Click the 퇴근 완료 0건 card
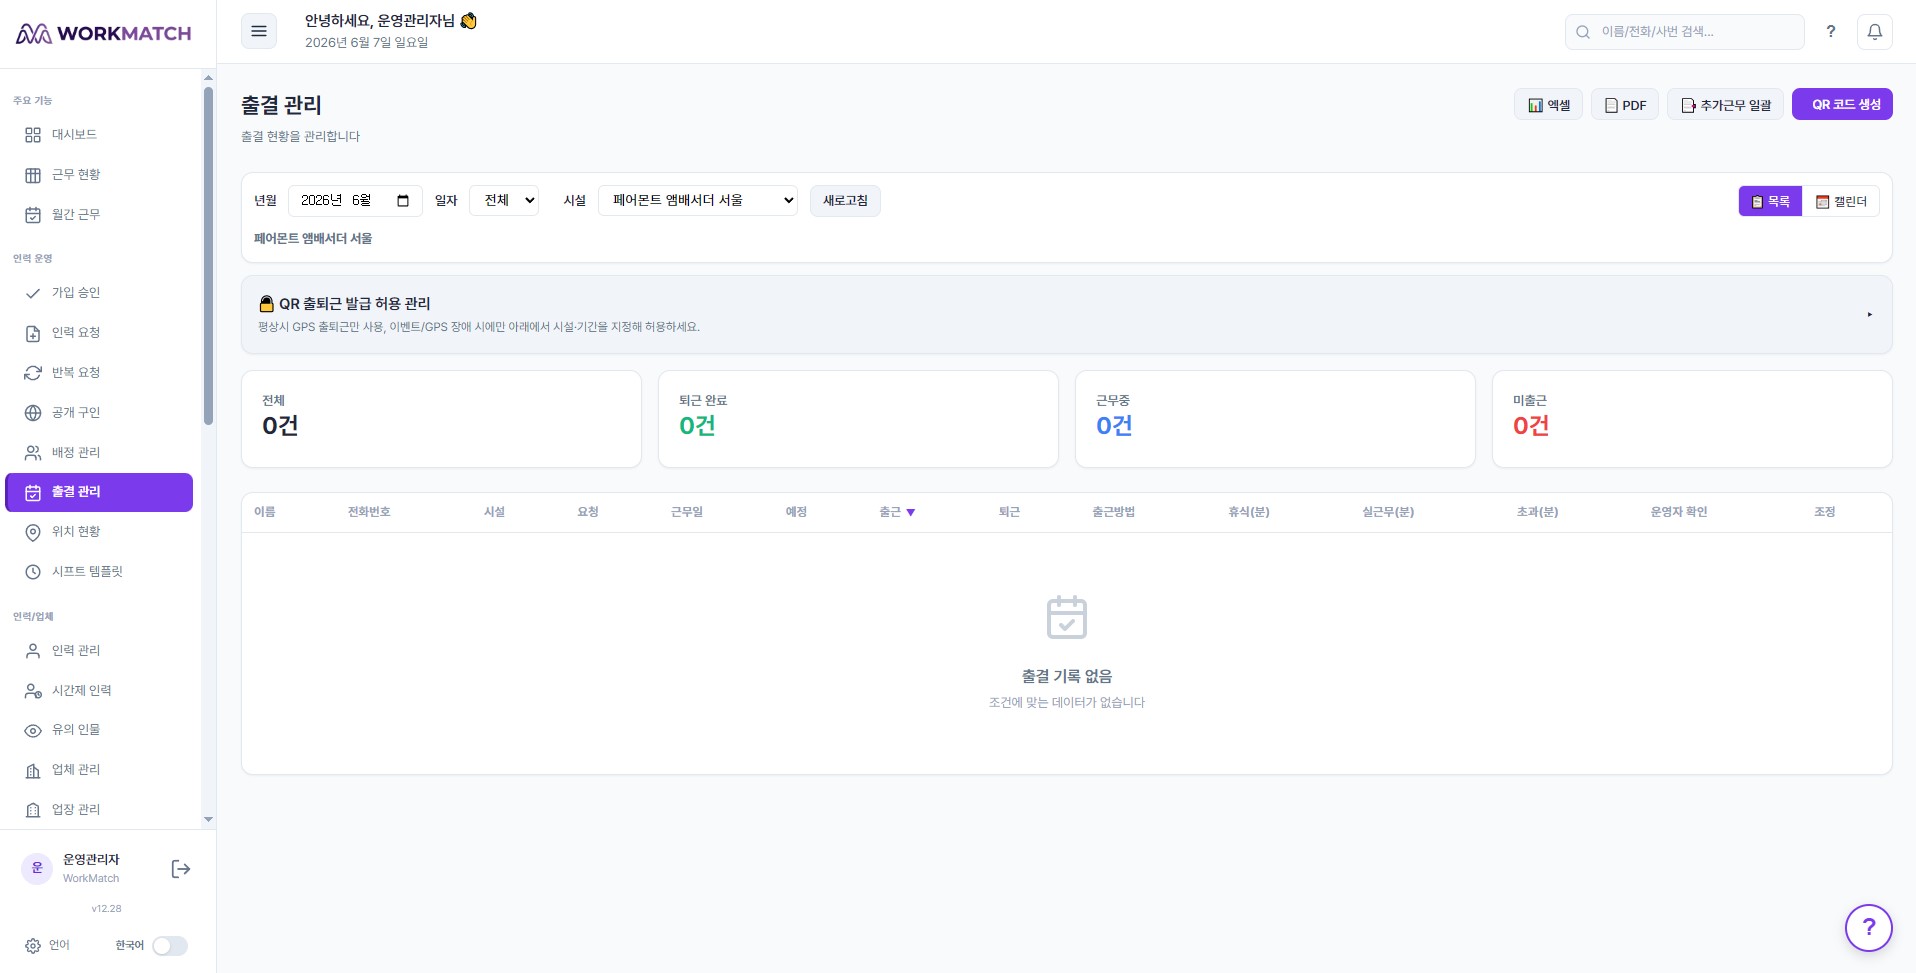 click(858, 419)
